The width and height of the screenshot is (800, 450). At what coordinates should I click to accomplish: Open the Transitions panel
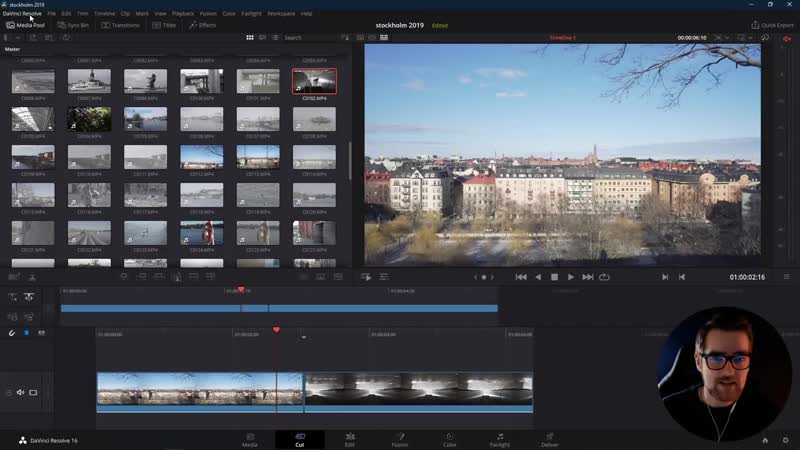pos(120,25)
